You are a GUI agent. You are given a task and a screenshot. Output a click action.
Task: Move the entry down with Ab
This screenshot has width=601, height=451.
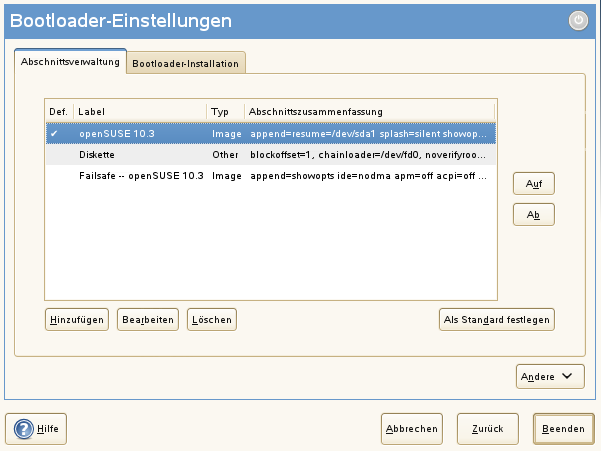click(533, 214)
